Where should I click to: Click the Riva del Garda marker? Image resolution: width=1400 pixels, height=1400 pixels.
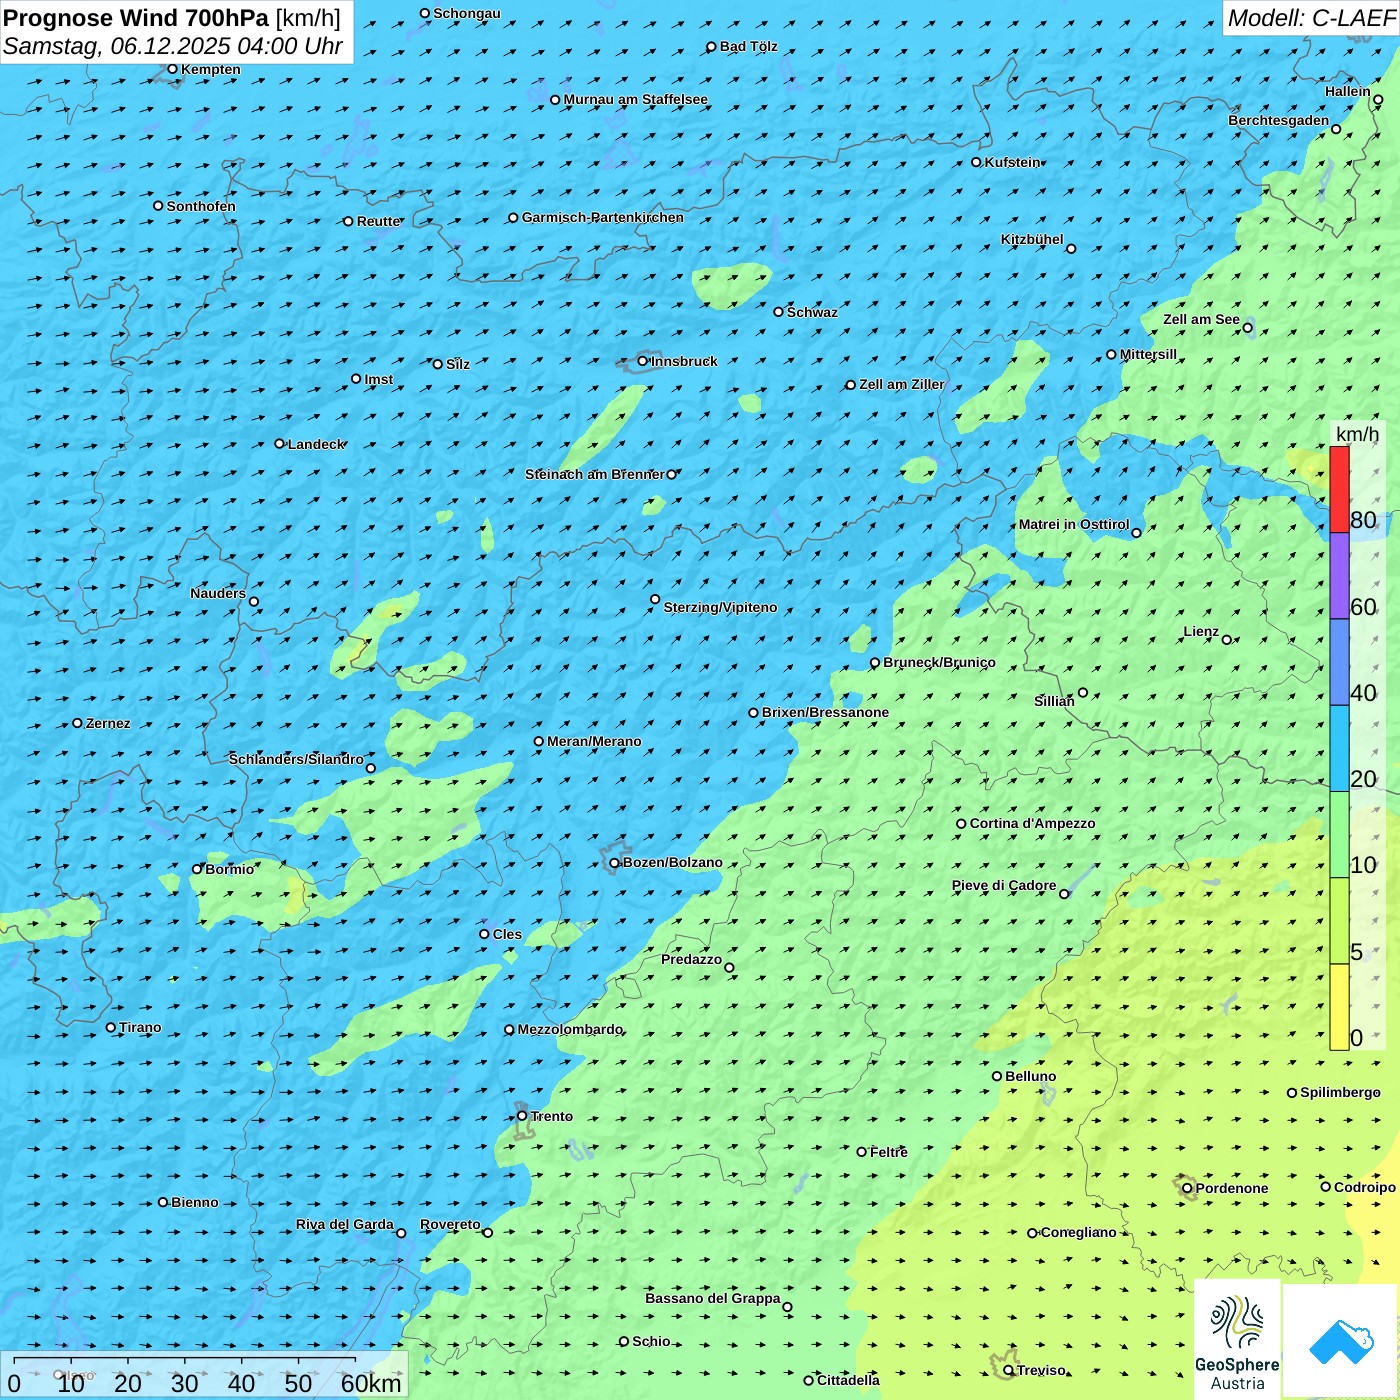401,1233
